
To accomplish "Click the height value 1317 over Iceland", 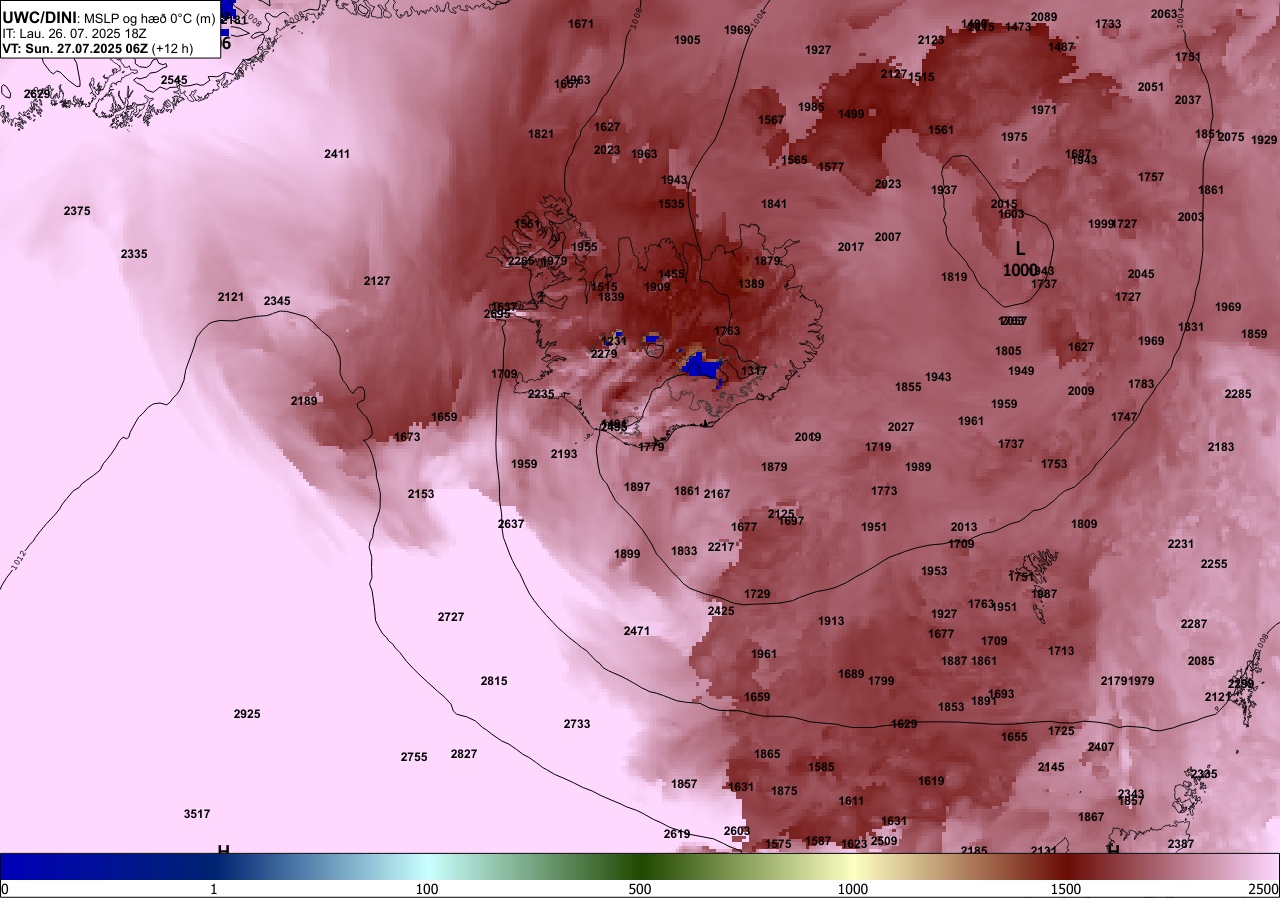I will click(x=754, y=371).
